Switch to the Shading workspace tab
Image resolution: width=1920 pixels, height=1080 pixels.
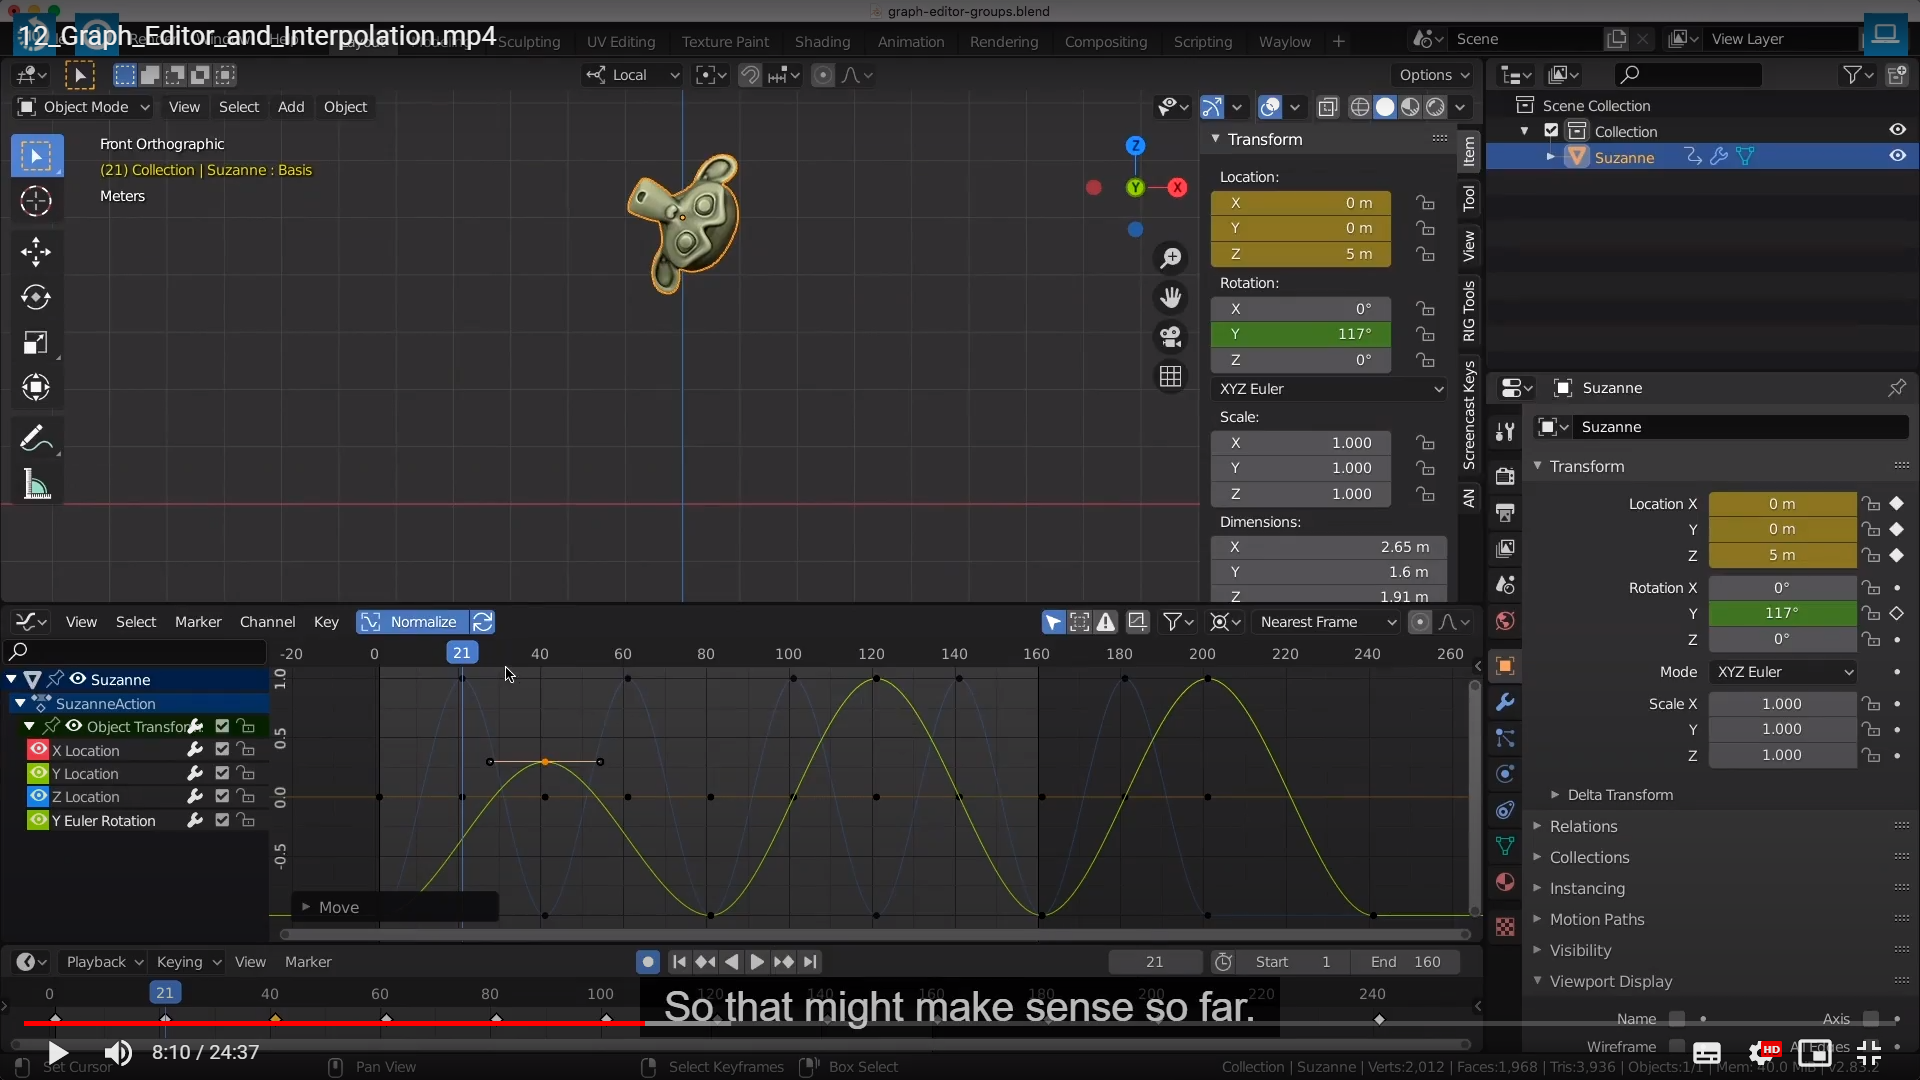click(822, 42)
